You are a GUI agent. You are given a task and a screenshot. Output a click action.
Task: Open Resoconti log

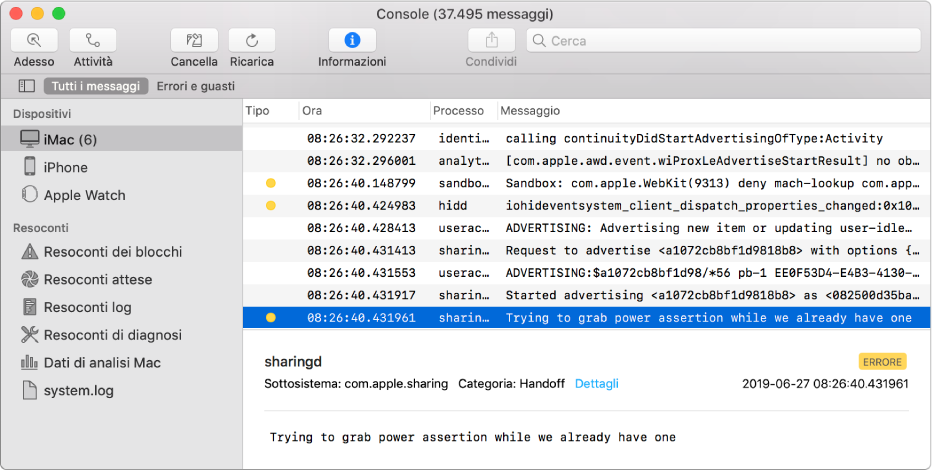122,307
